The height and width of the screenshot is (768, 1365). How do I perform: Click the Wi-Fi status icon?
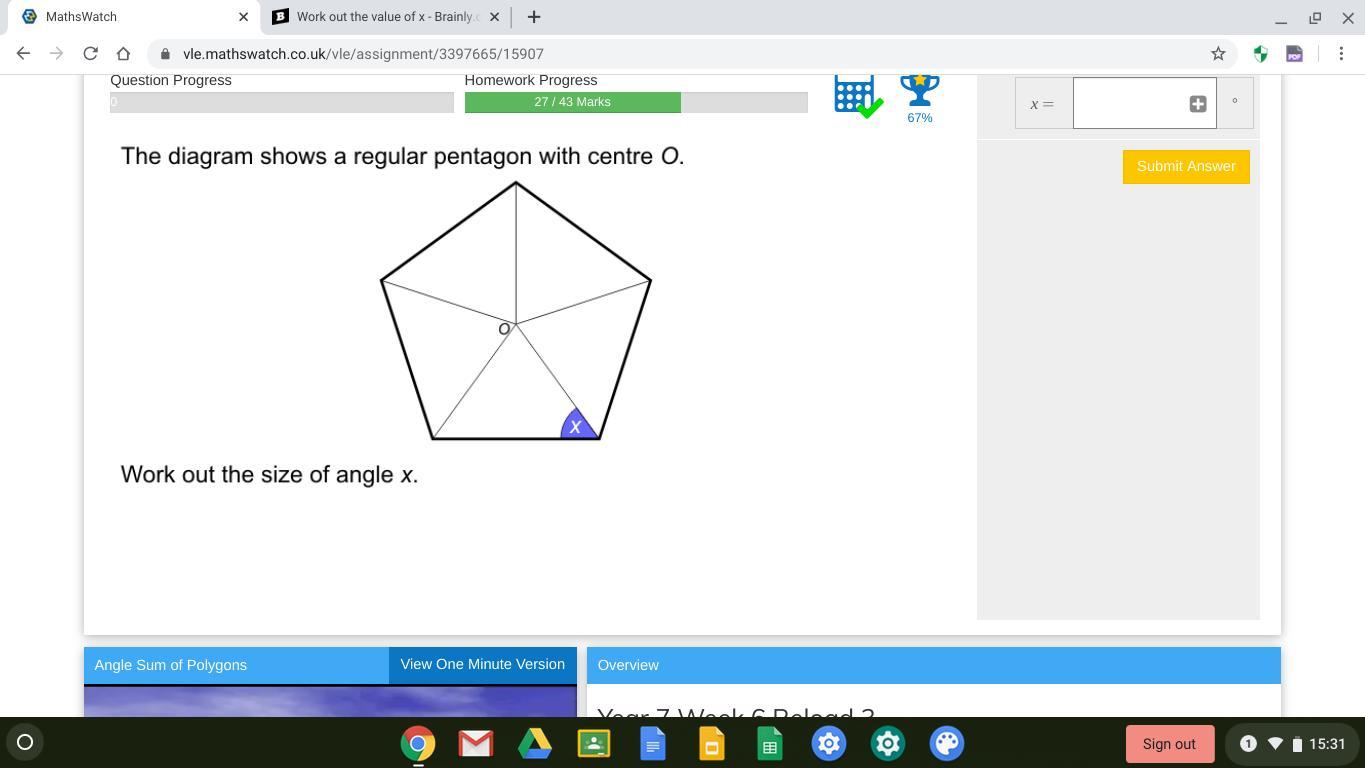[1275, 743]
